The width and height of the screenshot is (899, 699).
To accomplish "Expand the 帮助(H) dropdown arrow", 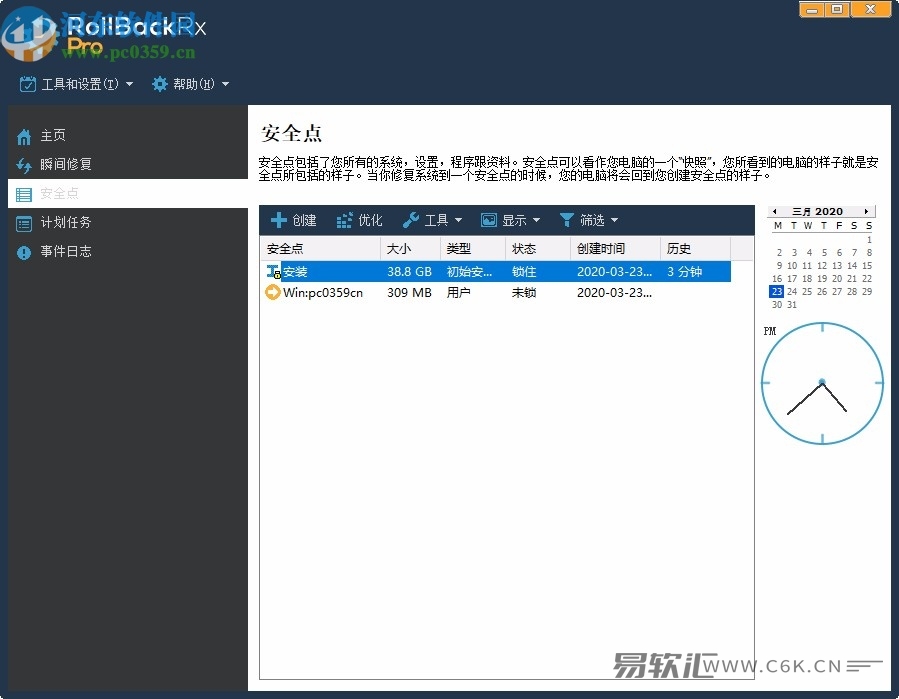I will pyautogui.click(x=225, y=84).
